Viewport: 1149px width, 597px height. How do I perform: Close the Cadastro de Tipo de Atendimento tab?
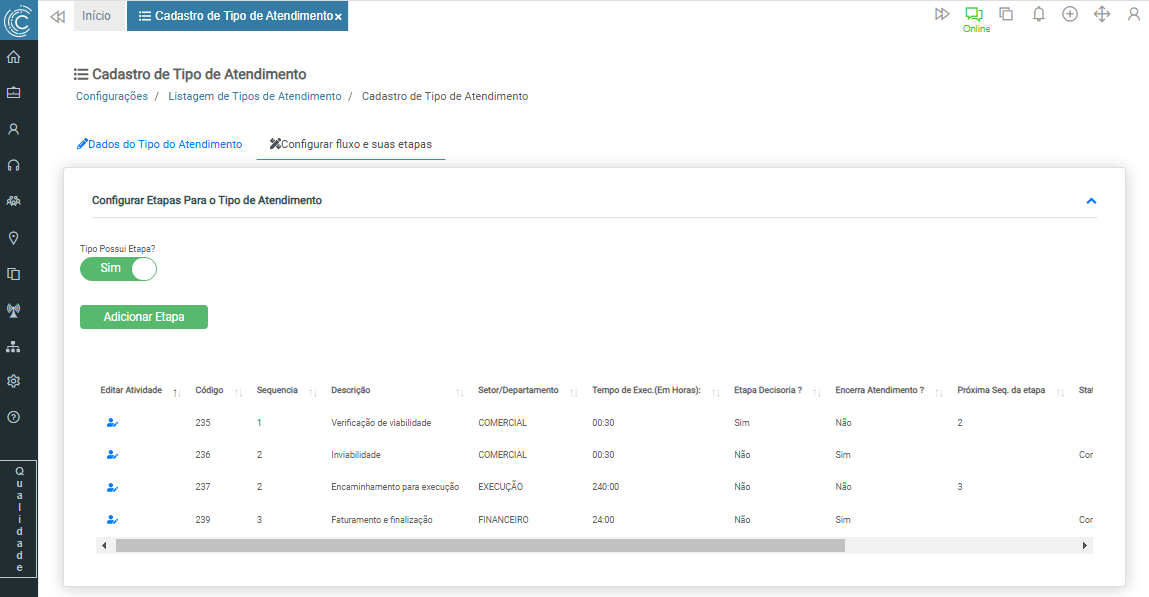click(338, 17)
